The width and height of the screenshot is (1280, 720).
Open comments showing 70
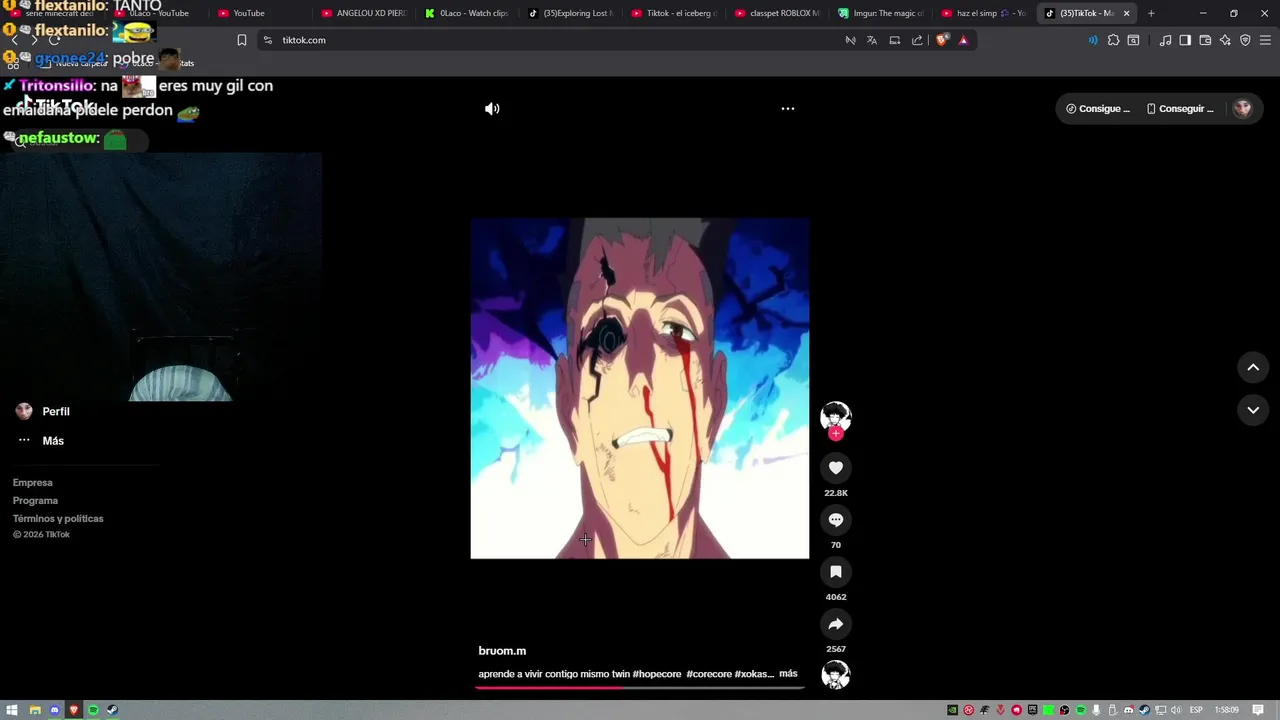pos(836,519)
